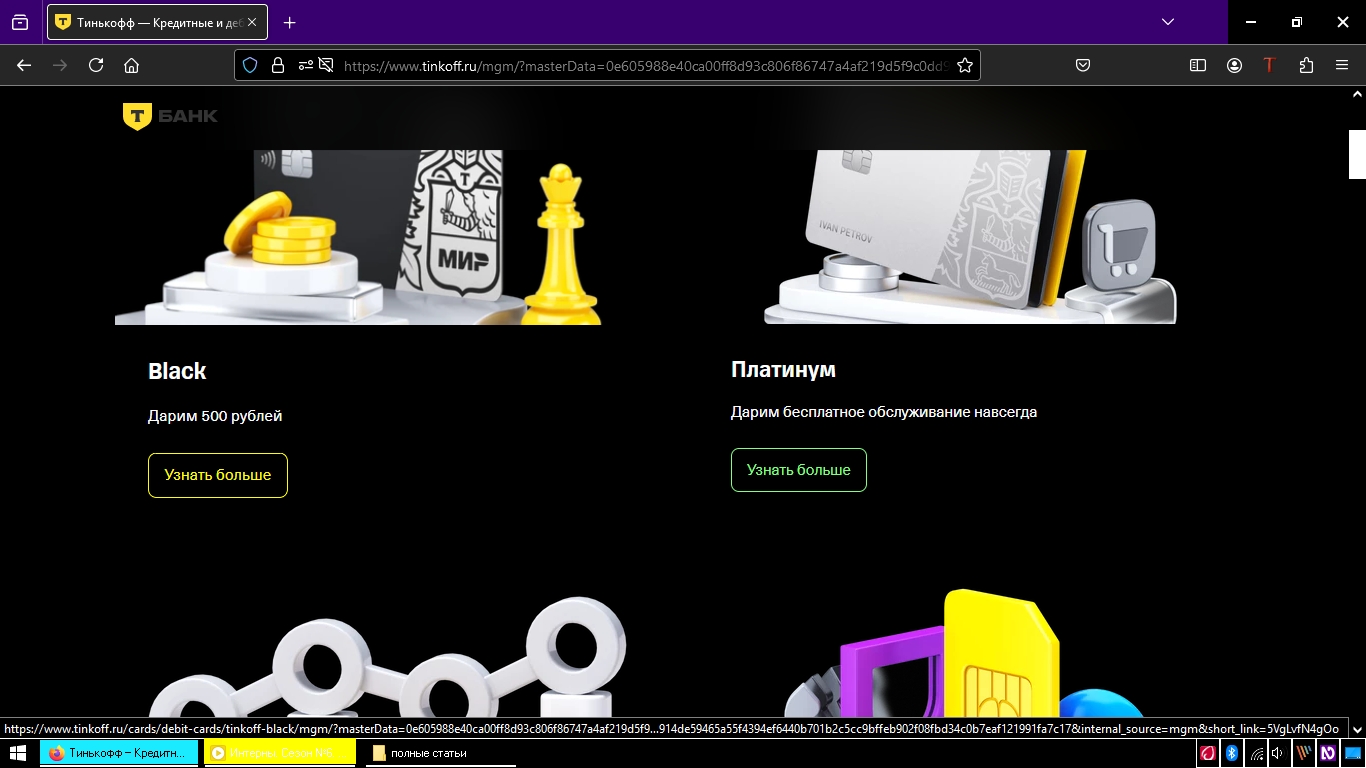Open the striped colored bars tray icon

click(1304, 753)
